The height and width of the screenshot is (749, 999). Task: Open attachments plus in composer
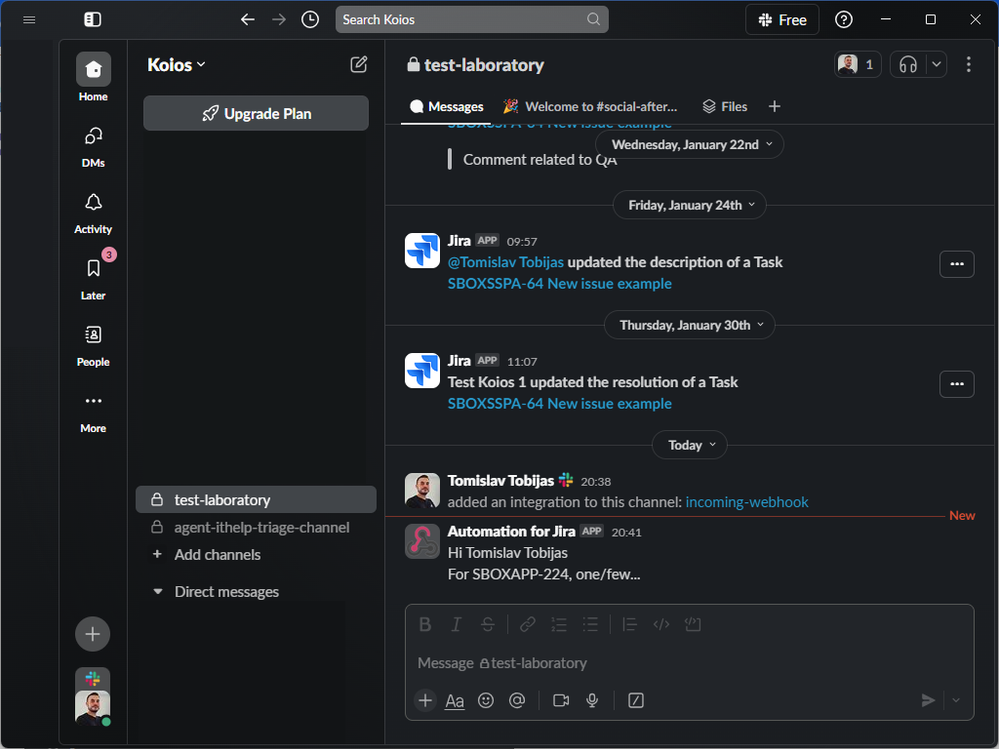(x=425, y=701)
